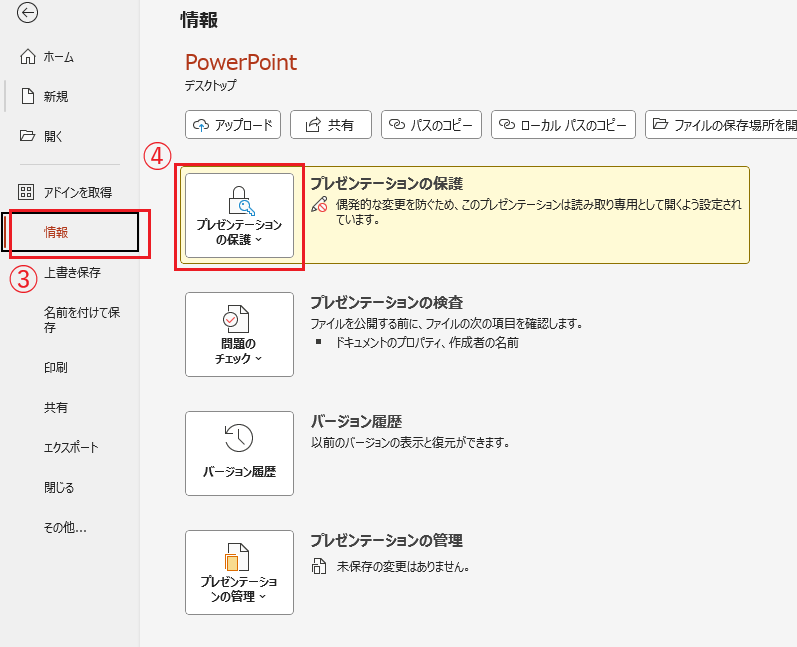The height and width of the screenshot is (647, 797).
Task: Open その他... in the sidebar
Action: coord(65,528)
